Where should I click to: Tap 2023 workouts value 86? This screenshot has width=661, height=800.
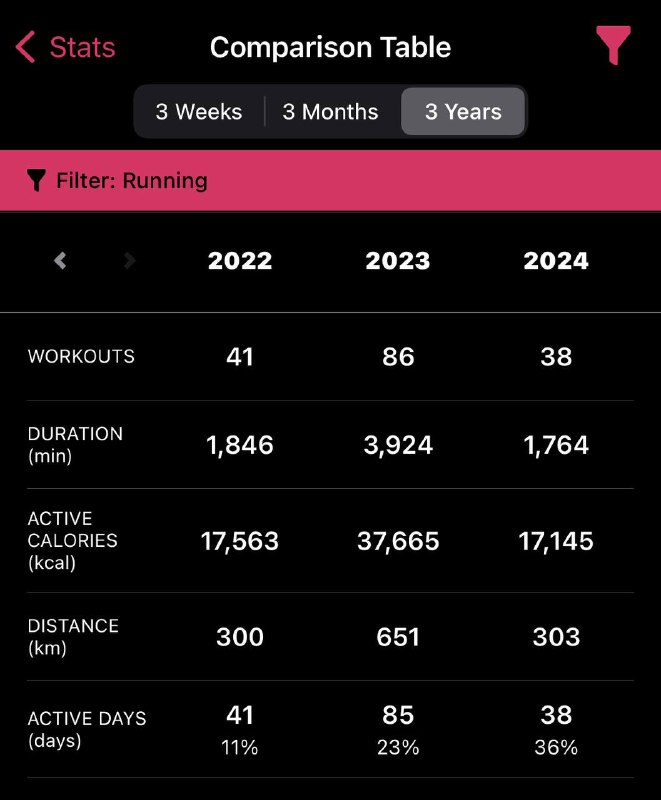tap(398, 357)
